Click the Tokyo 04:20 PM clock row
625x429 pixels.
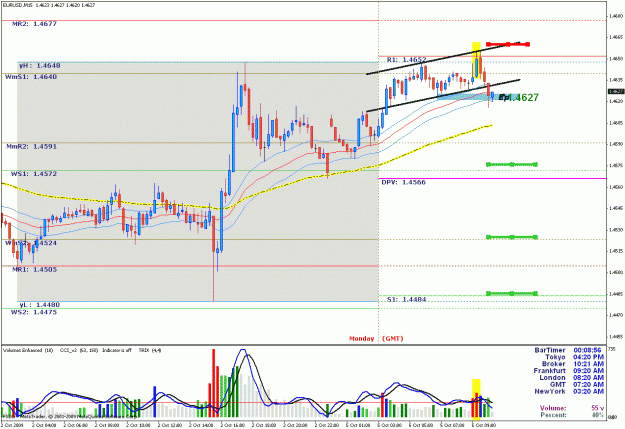click(x=574, y=357)
